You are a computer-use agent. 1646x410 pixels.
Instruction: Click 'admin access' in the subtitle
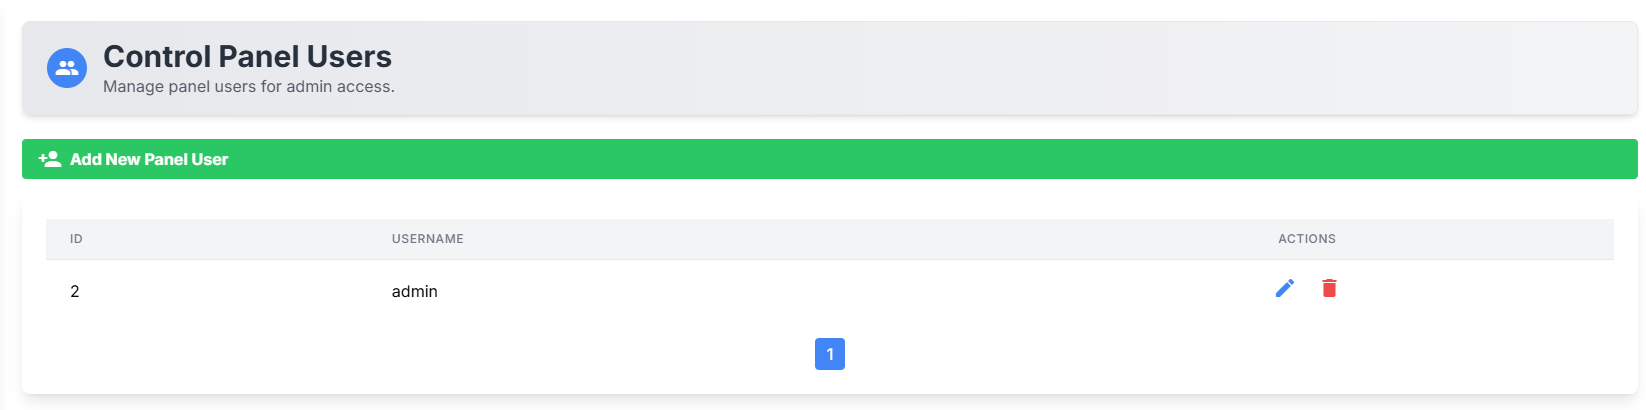[339, 87]
